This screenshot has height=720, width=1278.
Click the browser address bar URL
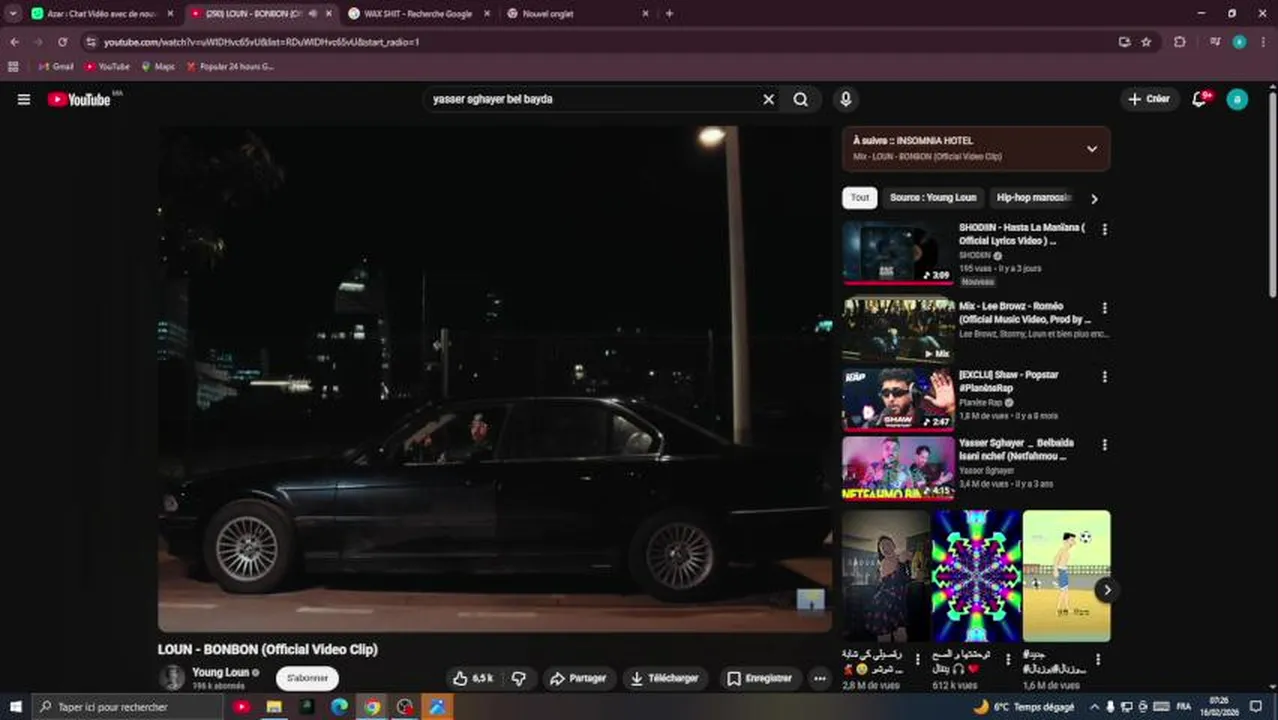click(261, 42)
